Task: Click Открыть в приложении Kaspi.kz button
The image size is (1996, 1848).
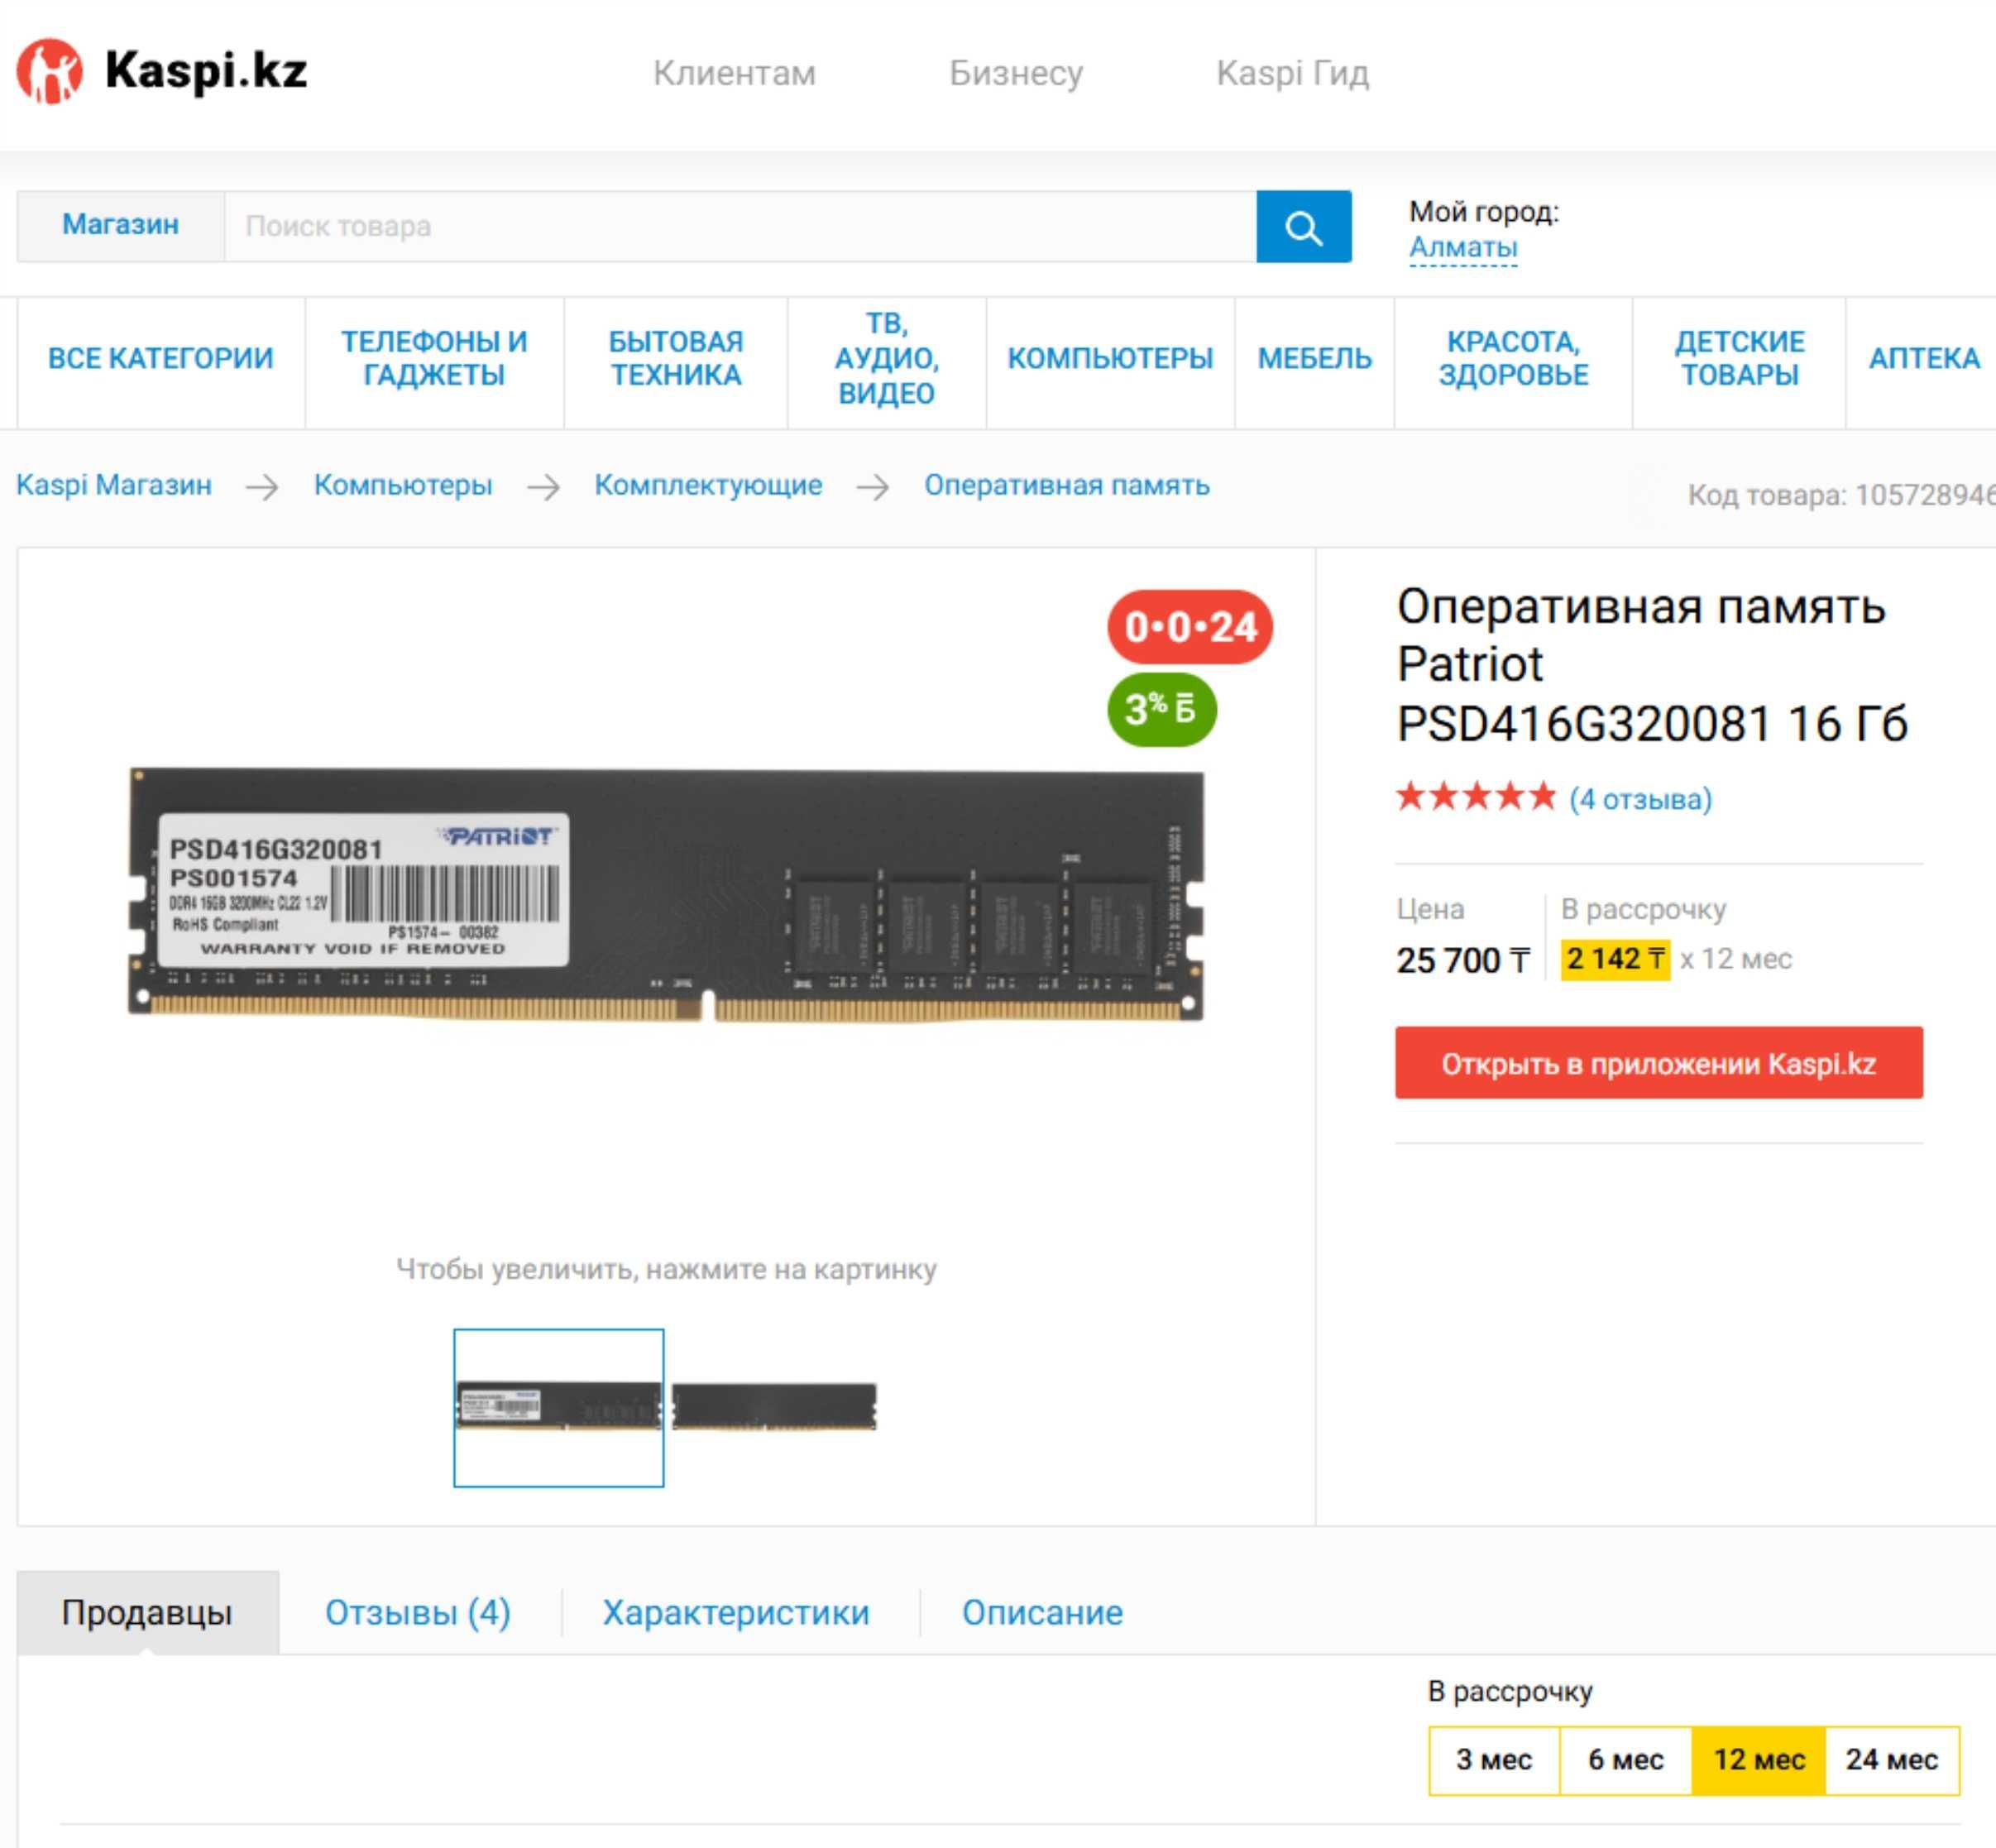Action: click(1658, 1063)
